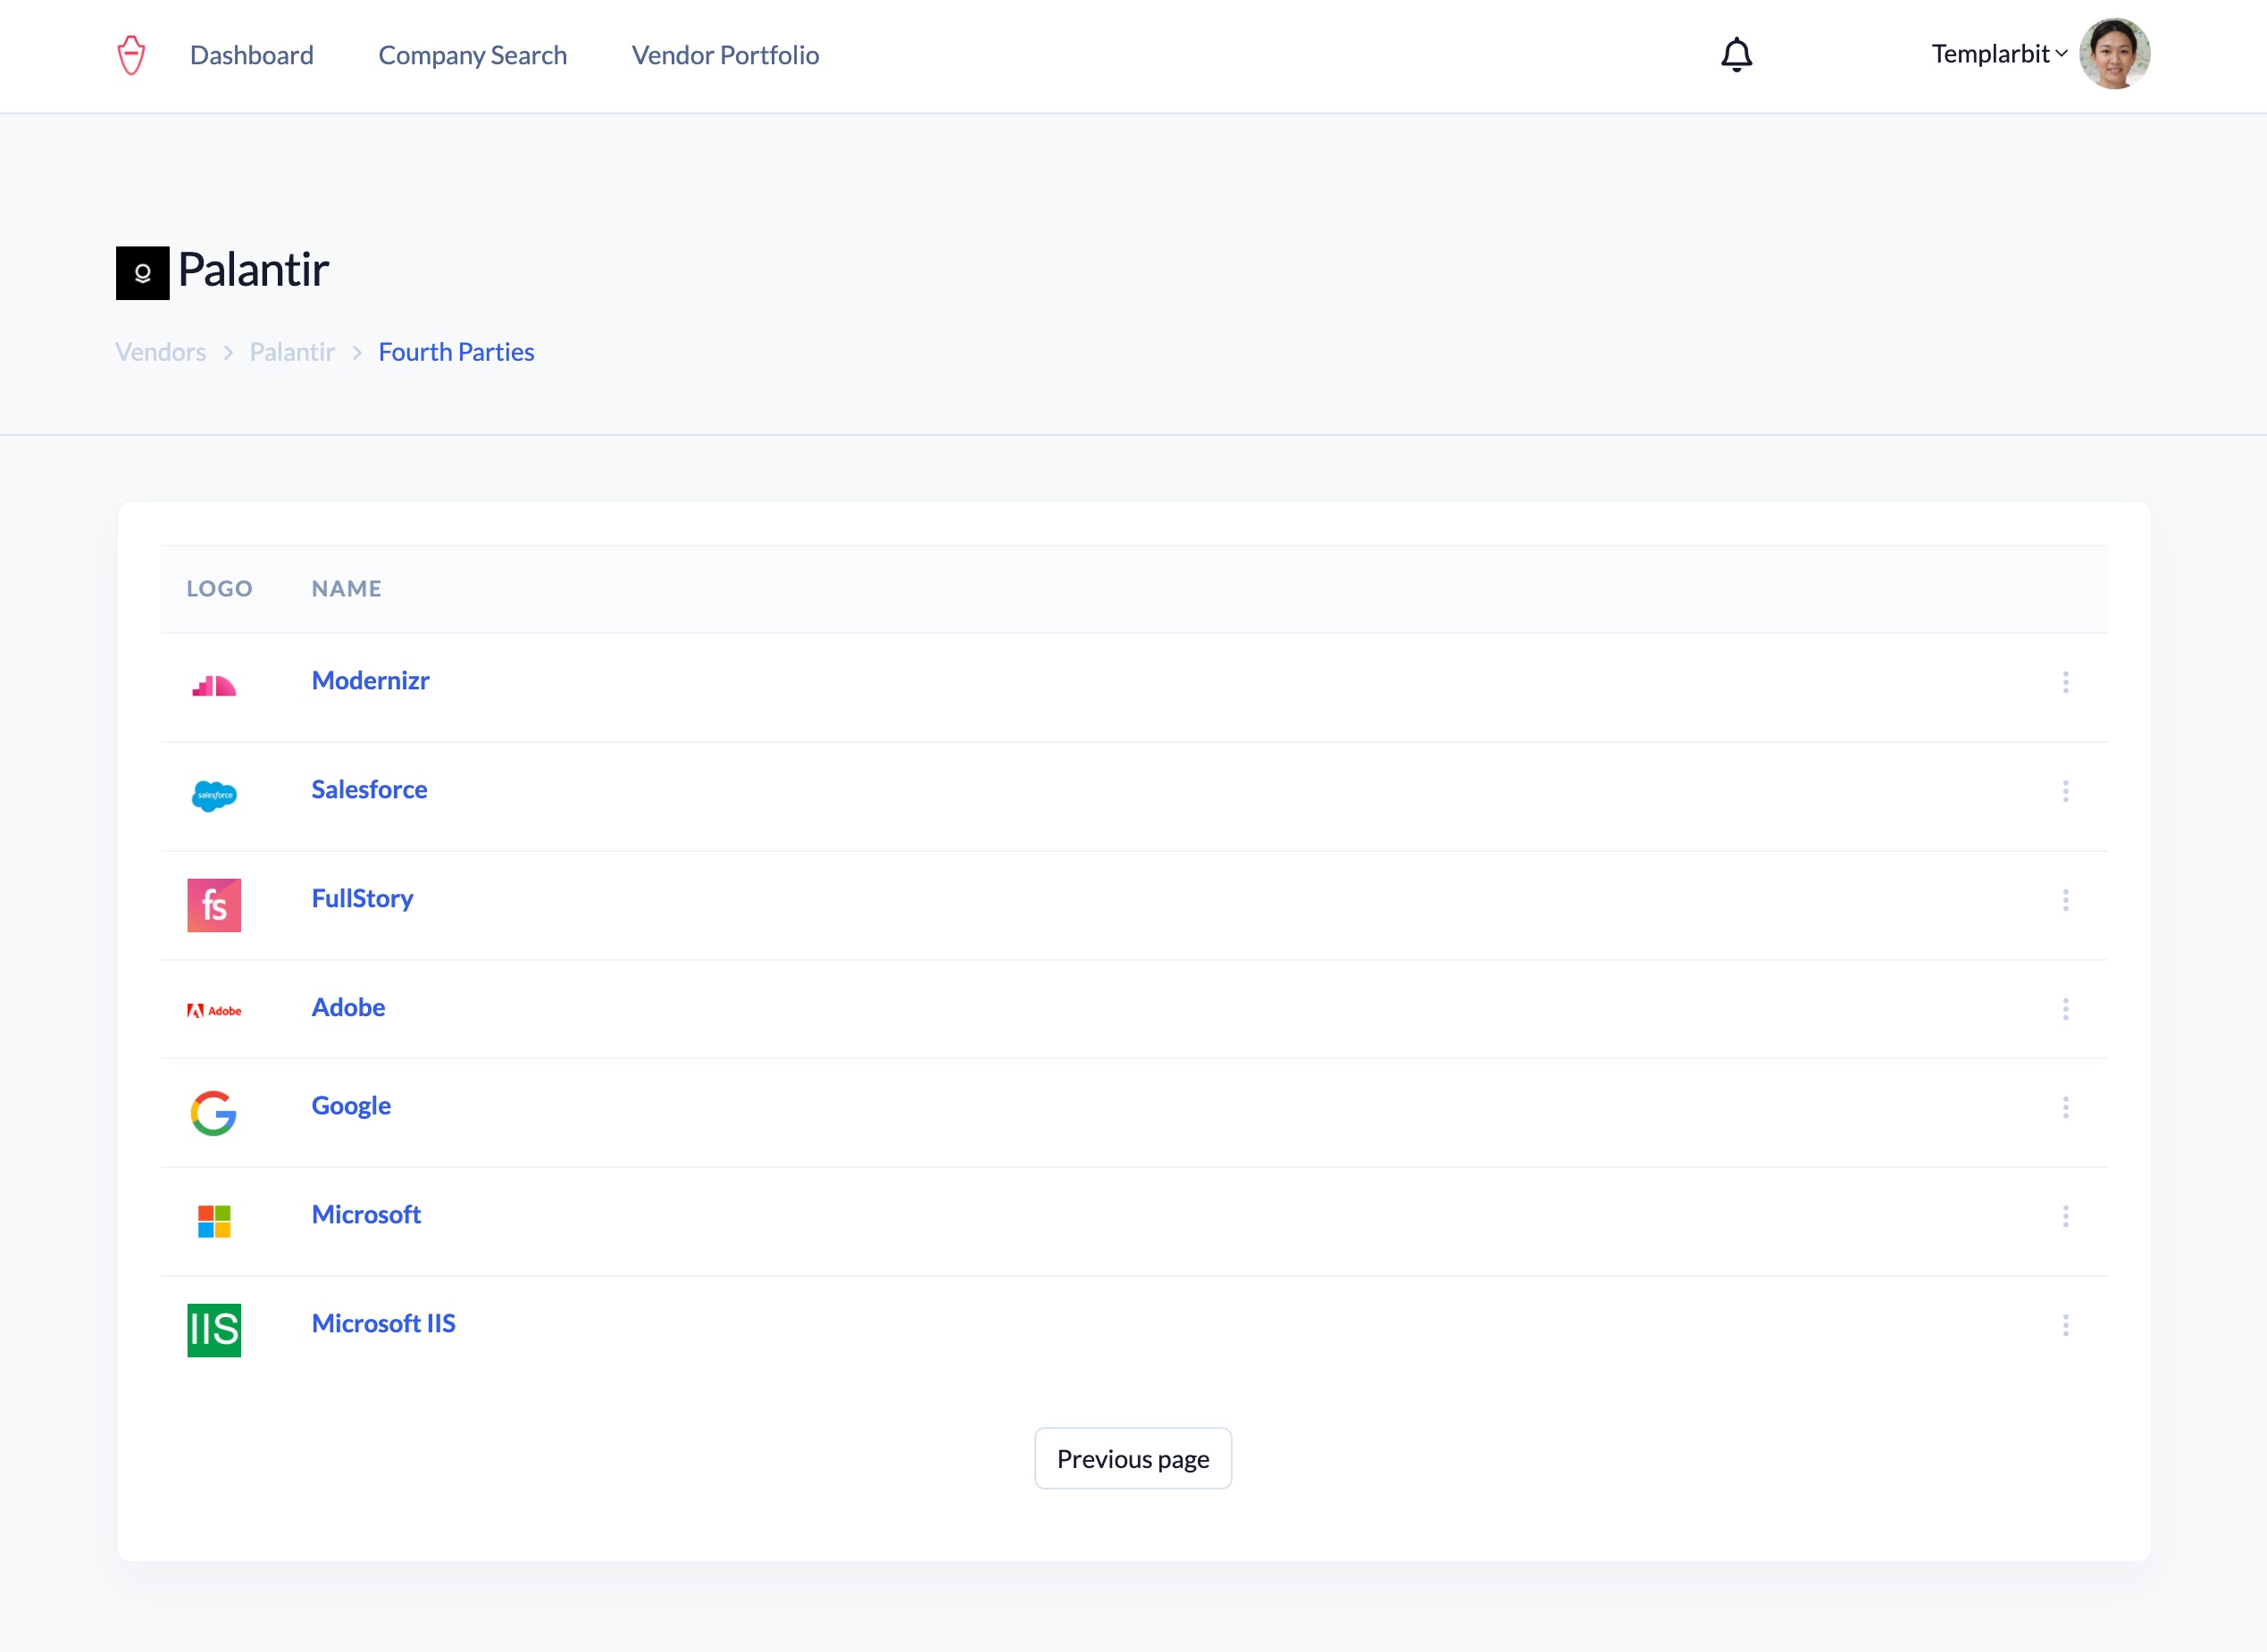2267x1652 pixels.
Task: Open the Vendor Portfolio page
Action: (725, 55)
